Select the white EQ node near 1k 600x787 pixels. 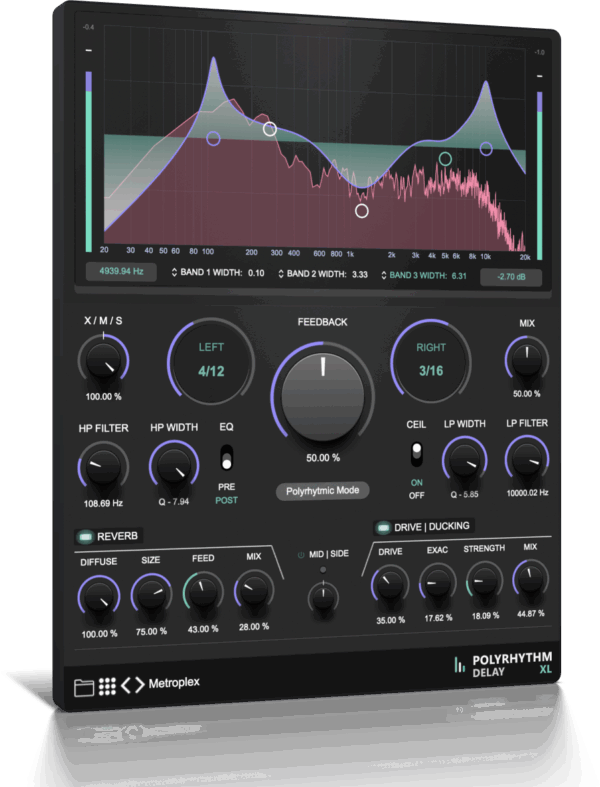(x=362, y=211)
